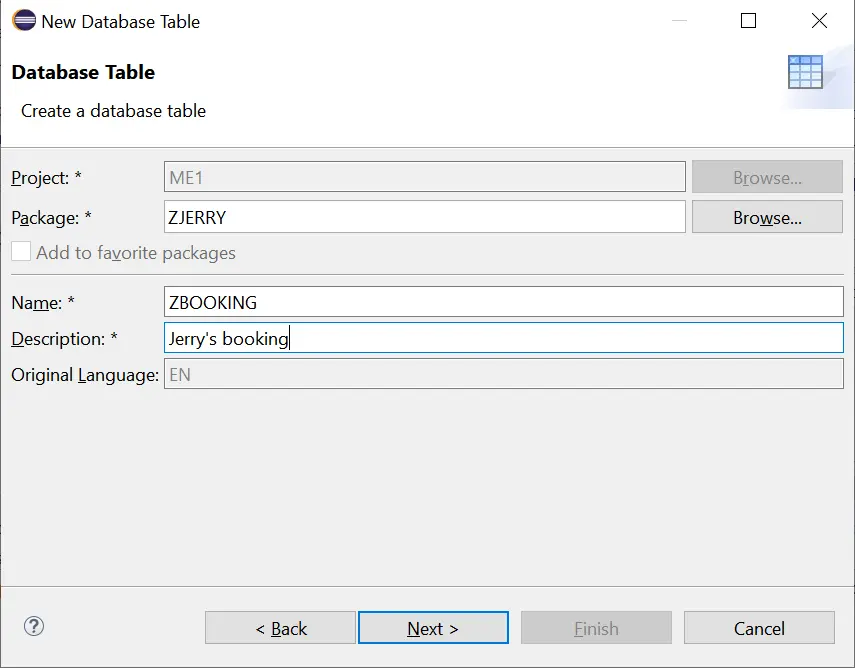The width and height of the screenshot is (855, 668).
Task: Cancel the New Database Table wizard
Action: pyautogui.click(x=759, y=628)
